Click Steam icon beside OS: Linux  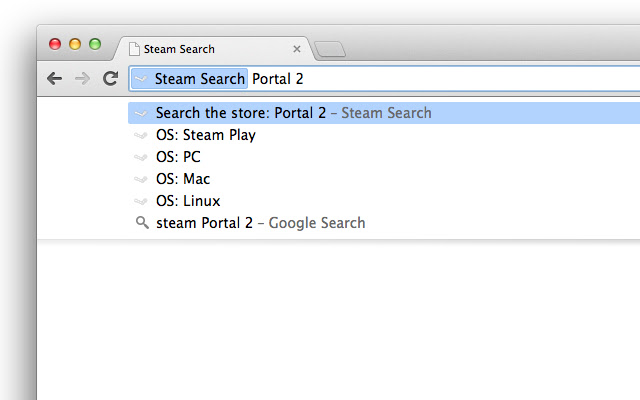click(x=141, y=201)
